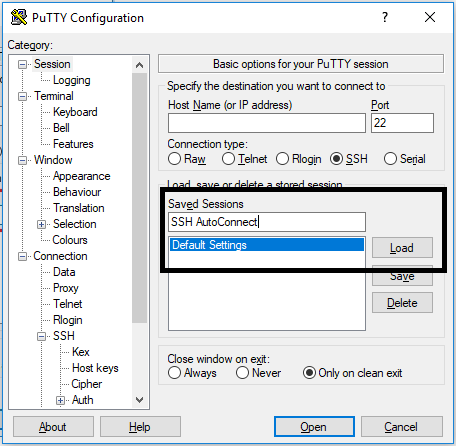Open the Rlogin category in tree
This screenshot has height=446, width=456.
68,320
